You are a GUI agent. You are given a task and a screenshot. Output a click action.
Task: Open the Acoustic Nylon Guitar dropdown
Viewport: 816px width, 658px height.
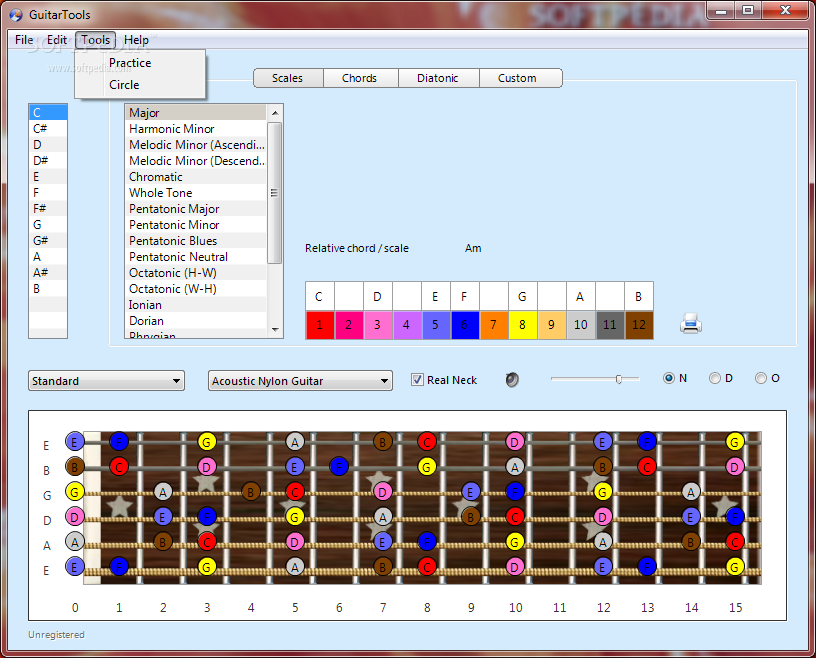click(300, 381)
